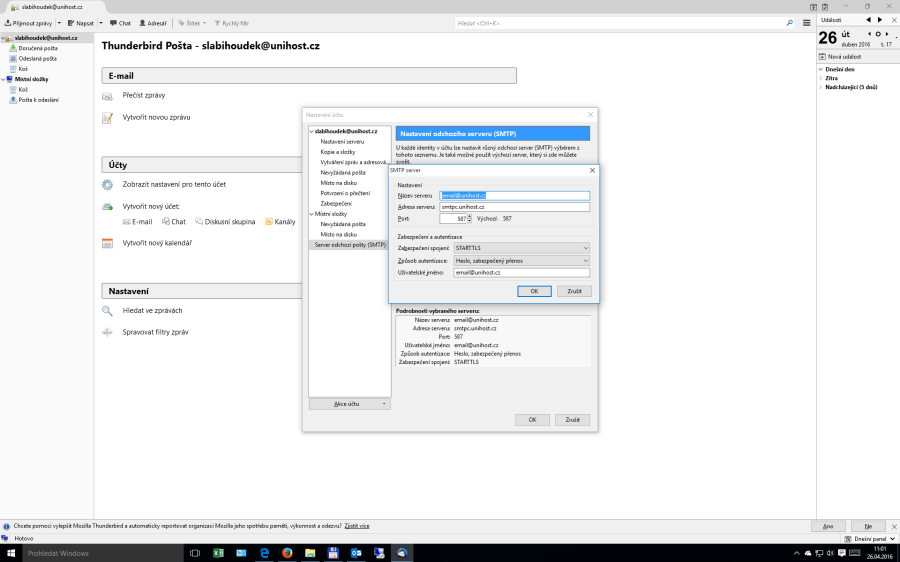
Task: Click the search magnifier icon
Action: point(790,23)
